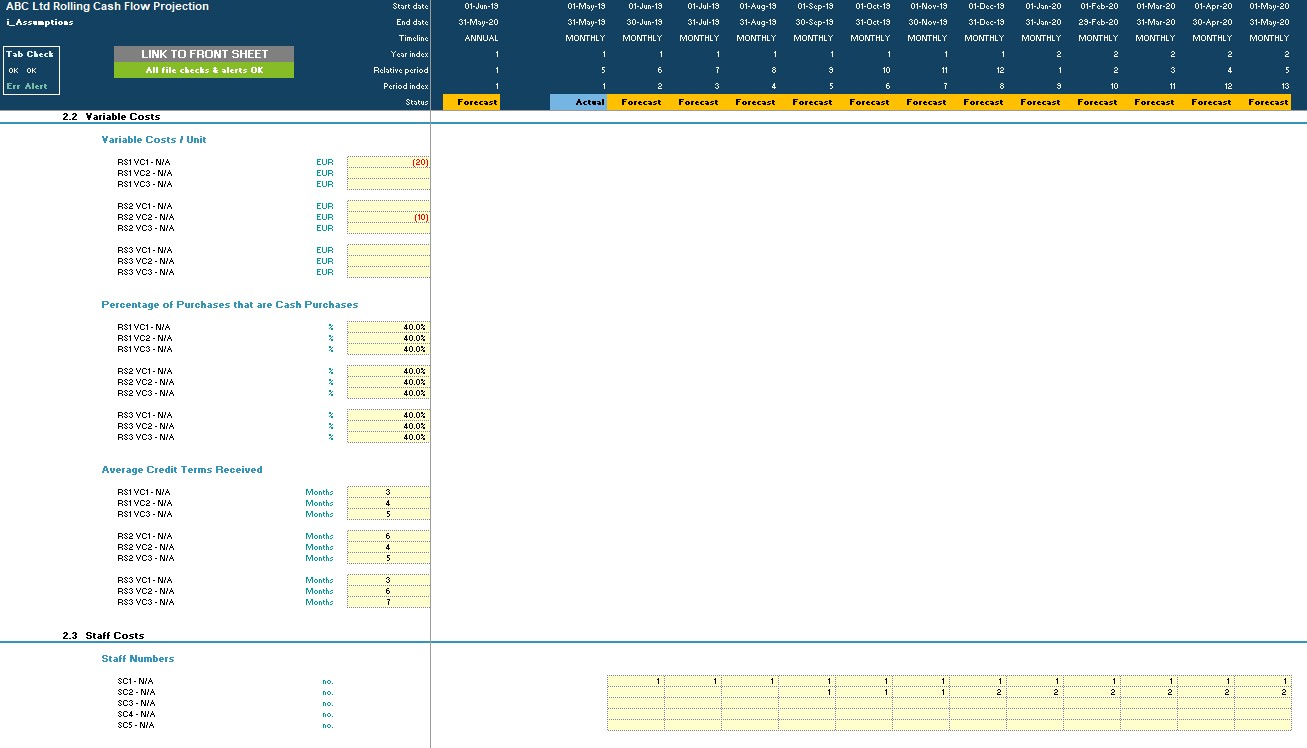The image size is (1307, 748).
Task: Select the Period index row label
Action: click(408, 86)
